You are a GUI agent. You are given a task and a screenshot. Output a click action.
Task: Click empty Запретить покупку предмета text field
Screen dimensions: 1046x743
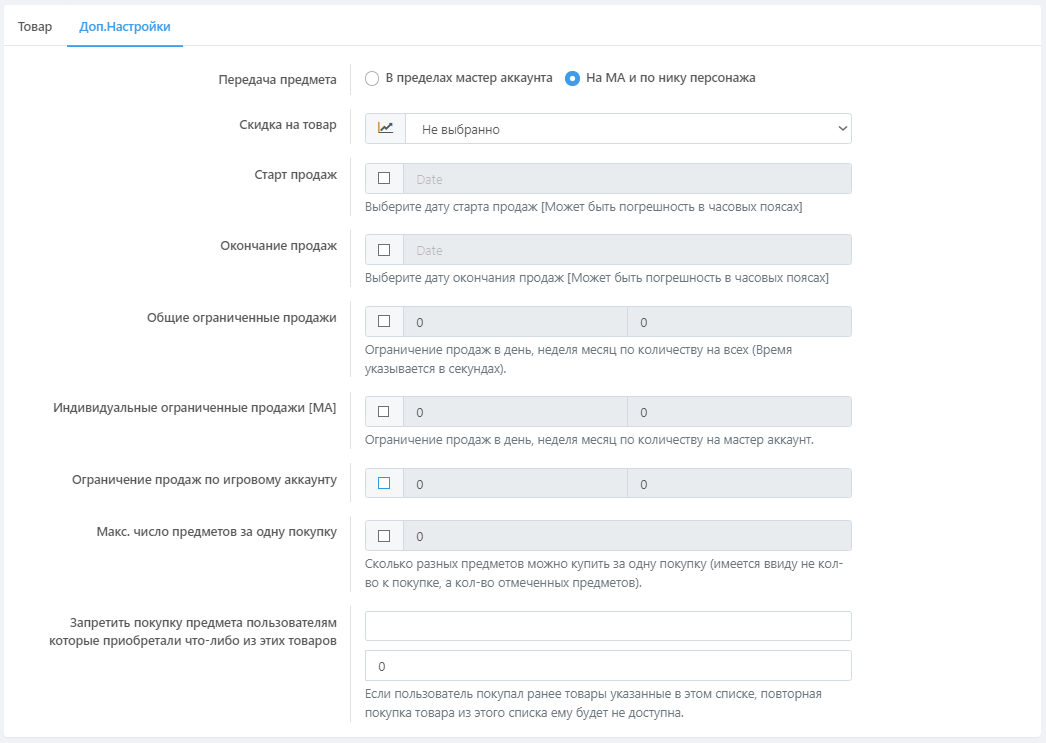[608, 626]
